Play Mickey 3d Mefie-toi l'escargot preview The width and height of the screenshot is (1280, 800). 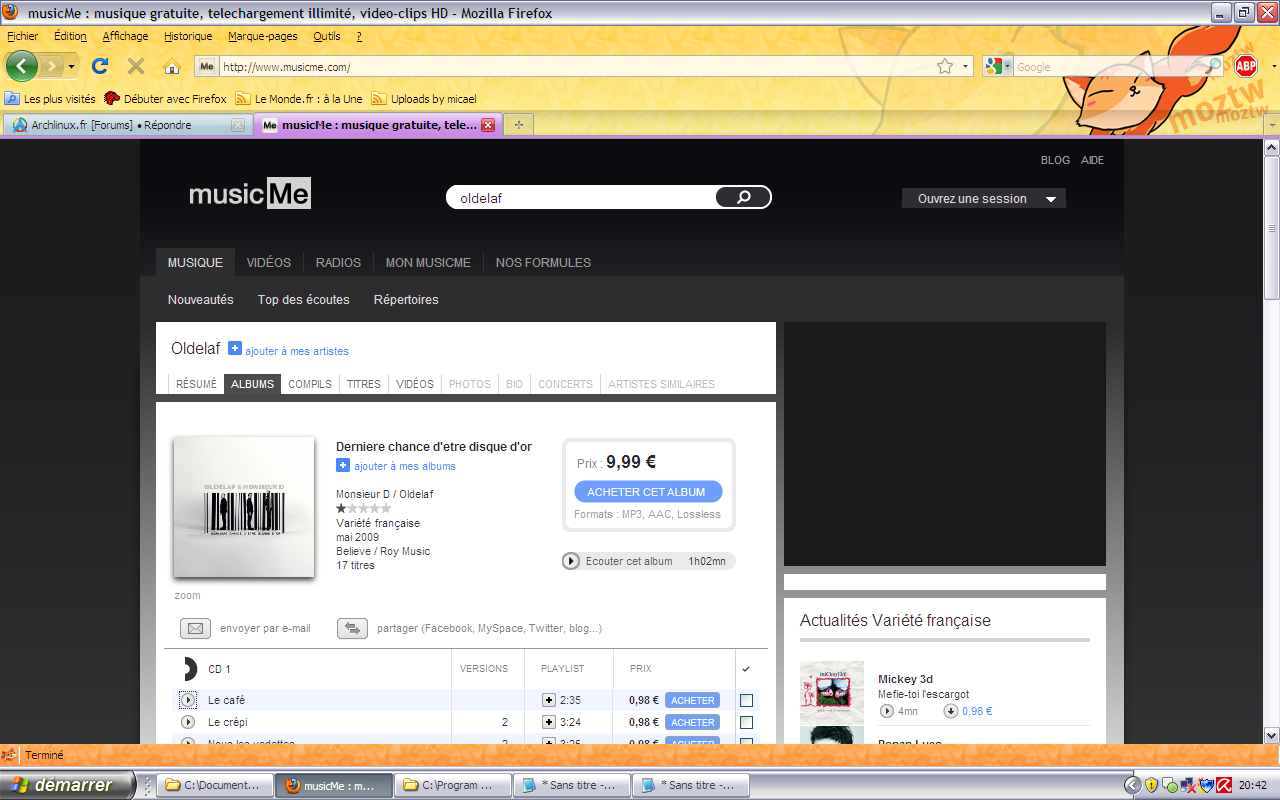886,711
